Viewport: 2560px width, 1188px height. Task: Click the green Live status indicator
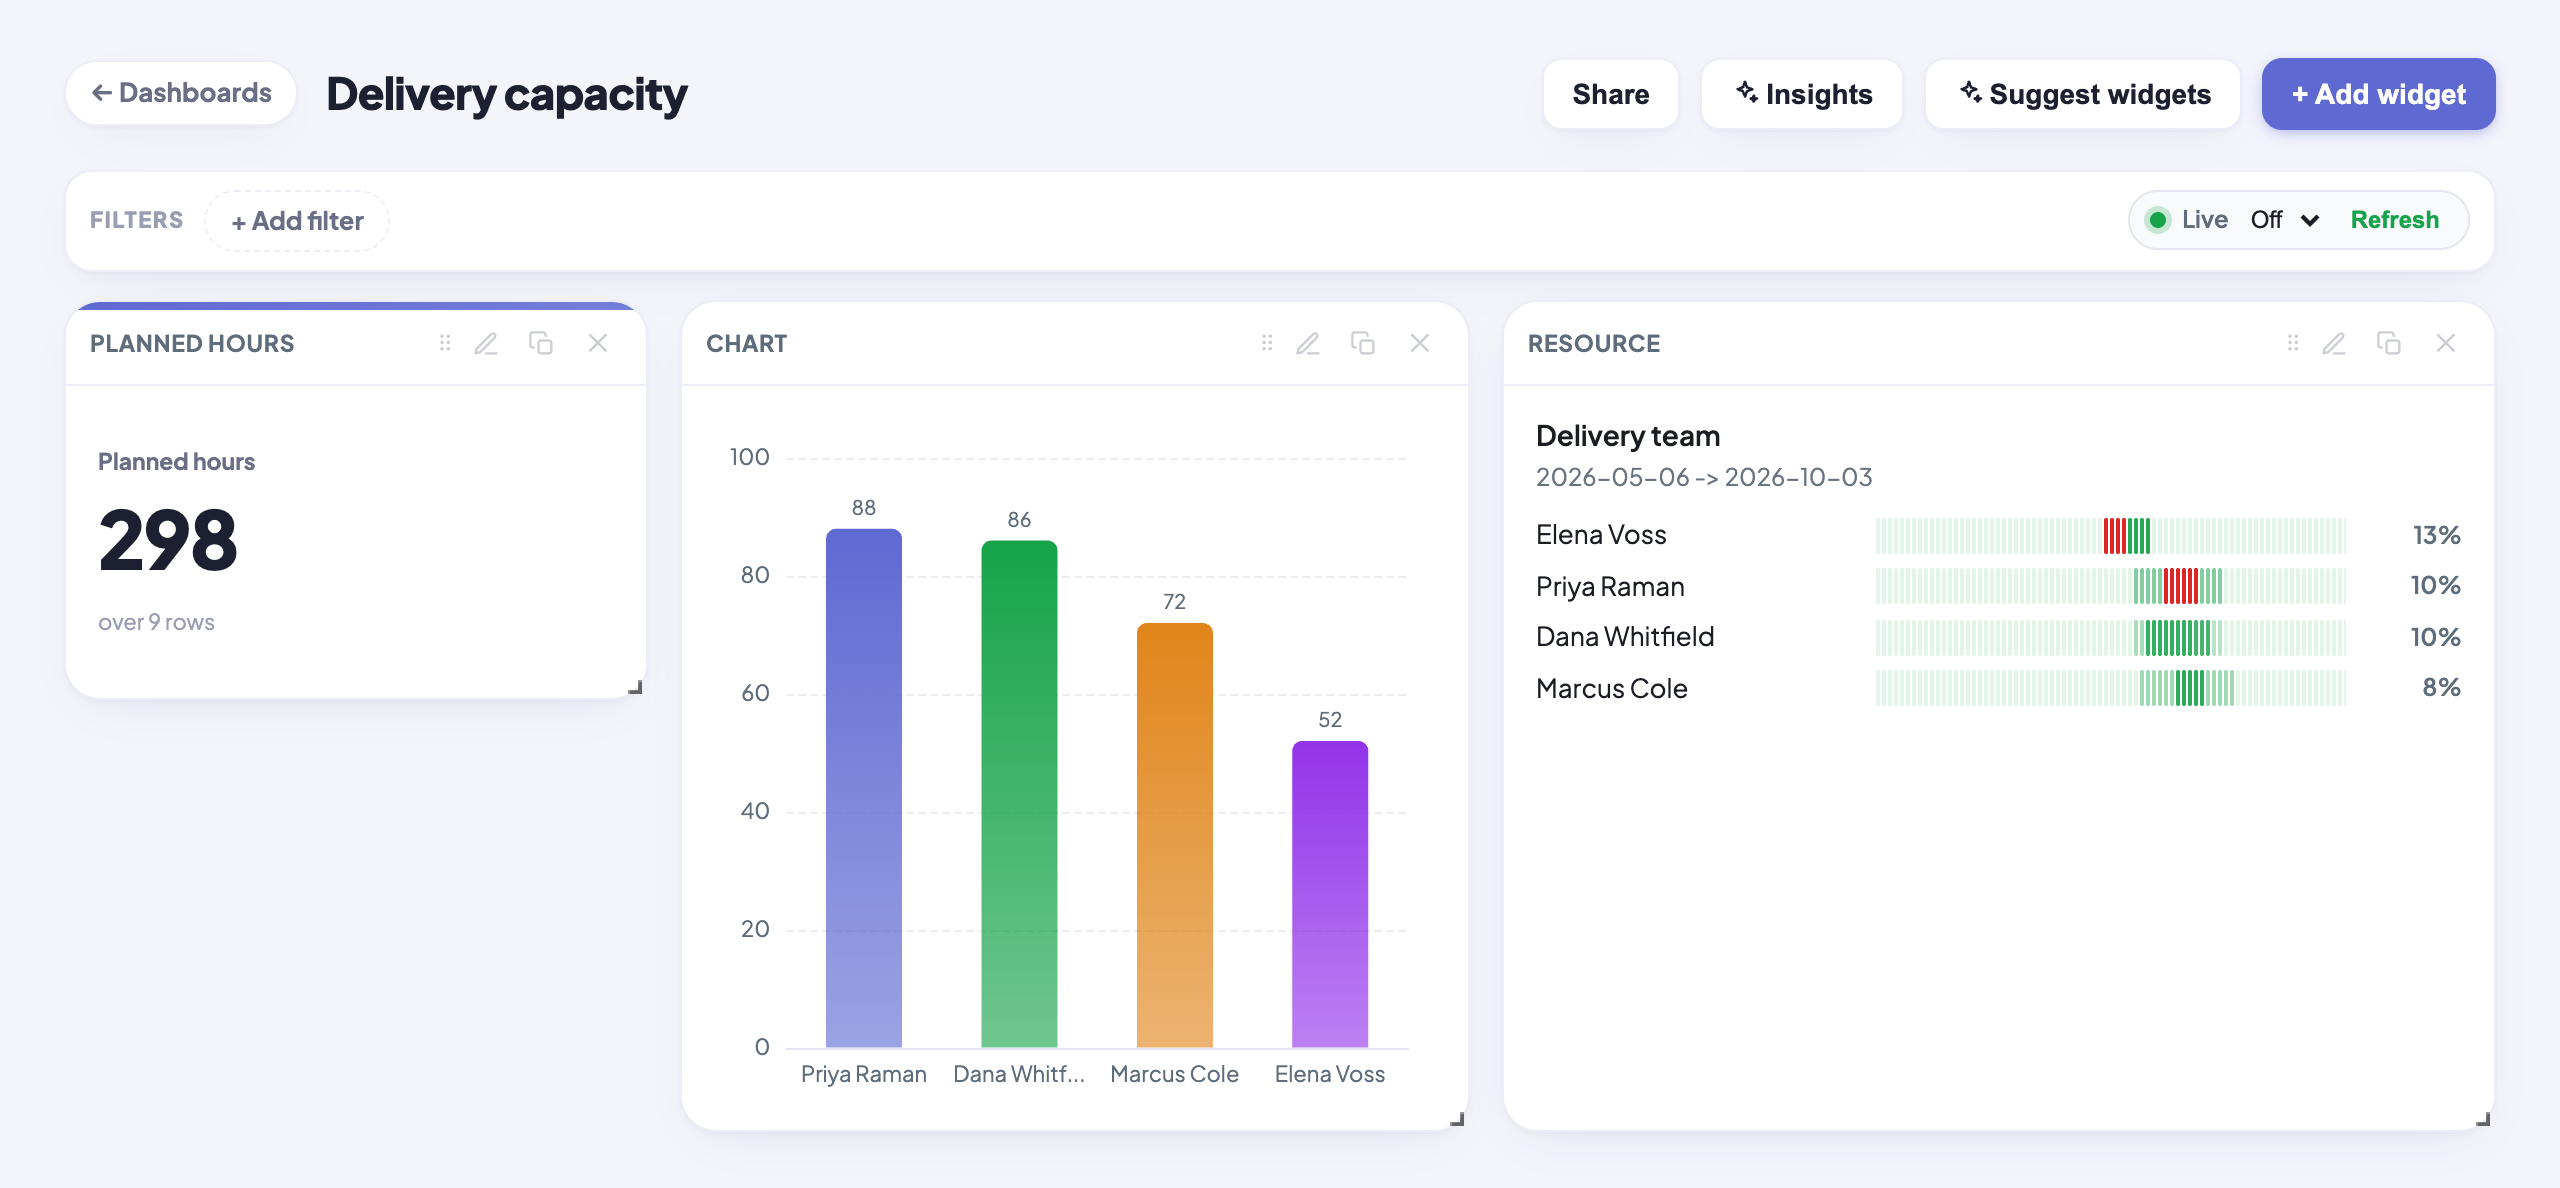pyautogui.click(x=2158, y=220)
